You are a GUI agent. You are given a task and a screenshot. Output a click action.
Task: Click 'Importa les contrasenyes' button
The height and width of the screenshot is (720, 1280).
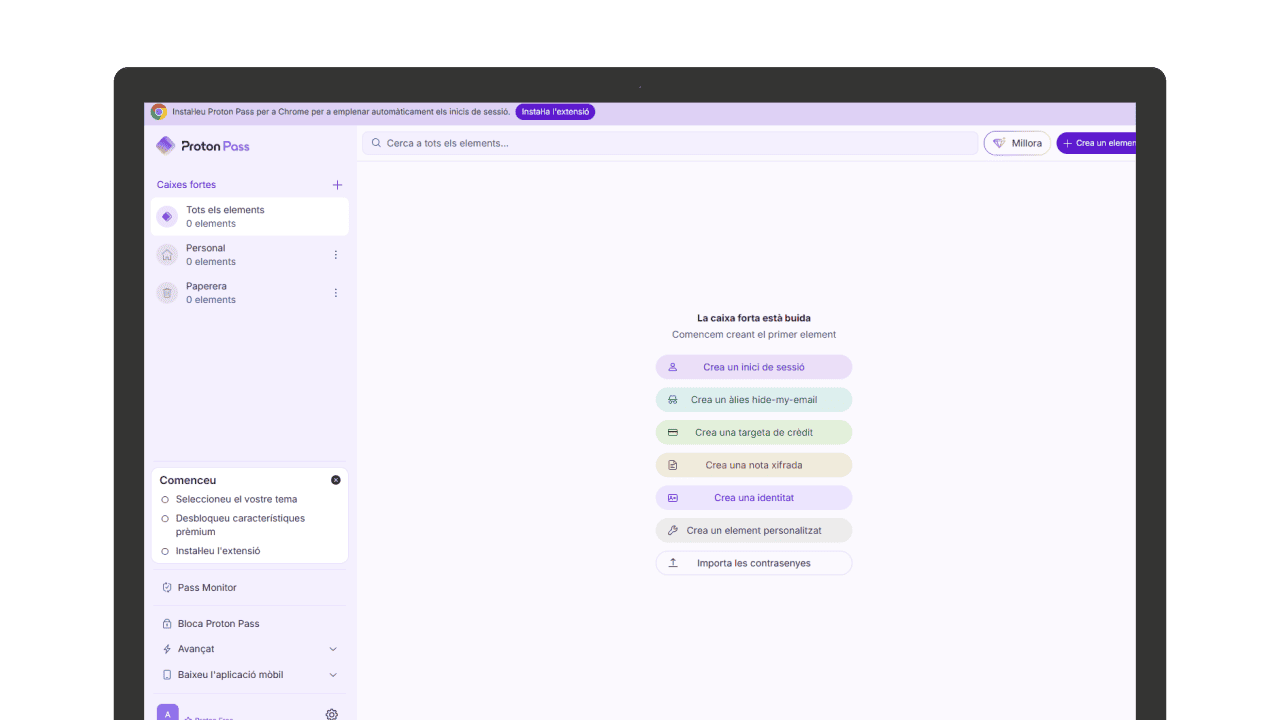click(754, 563)
